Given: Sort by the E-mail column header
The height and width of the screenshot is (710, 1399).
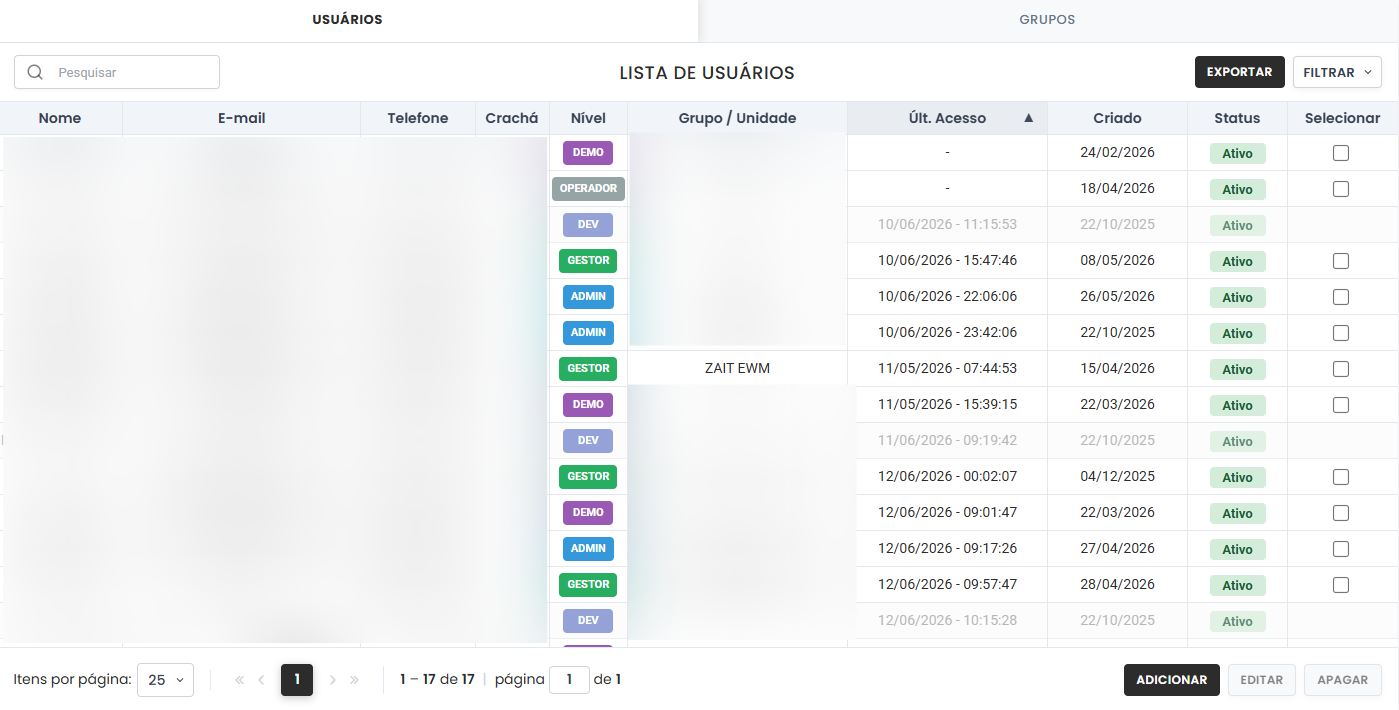Looking at the screenshot, I should coord(242,118).
